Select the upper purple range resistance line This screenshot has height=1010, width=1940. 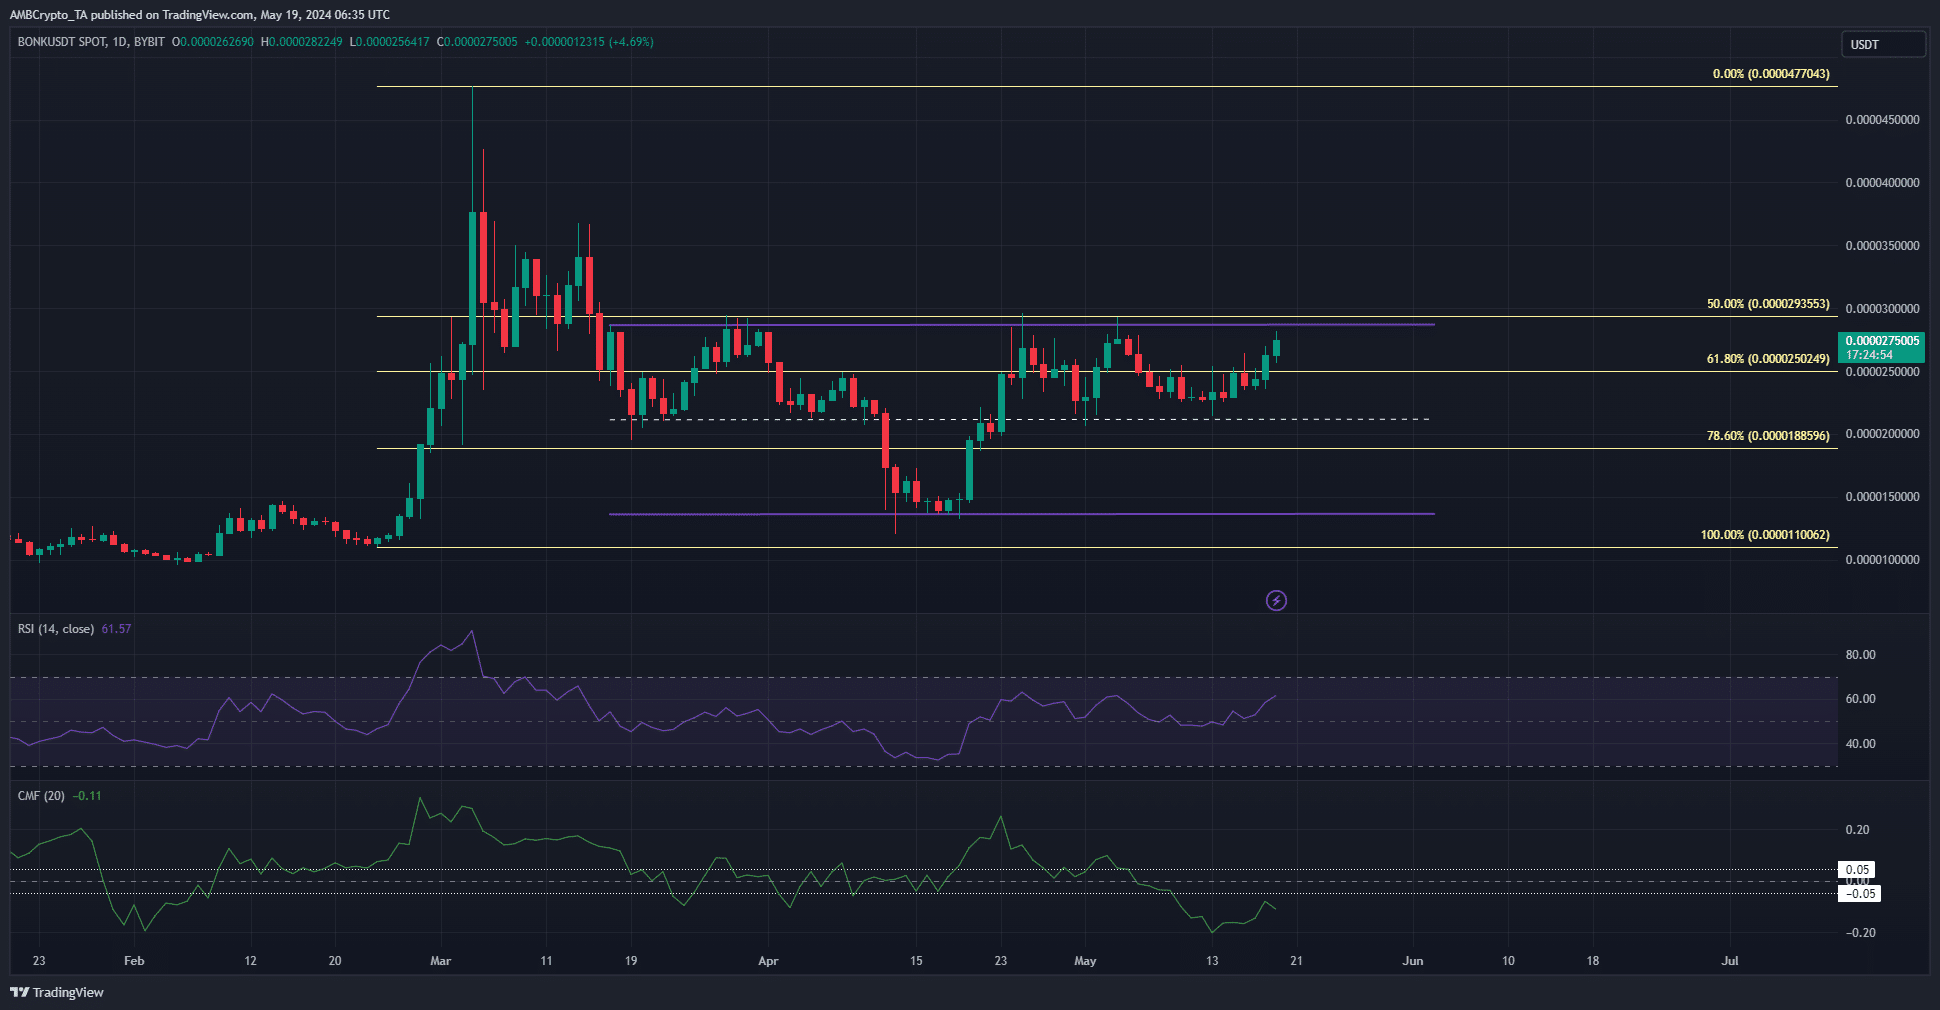point(1022,325)
